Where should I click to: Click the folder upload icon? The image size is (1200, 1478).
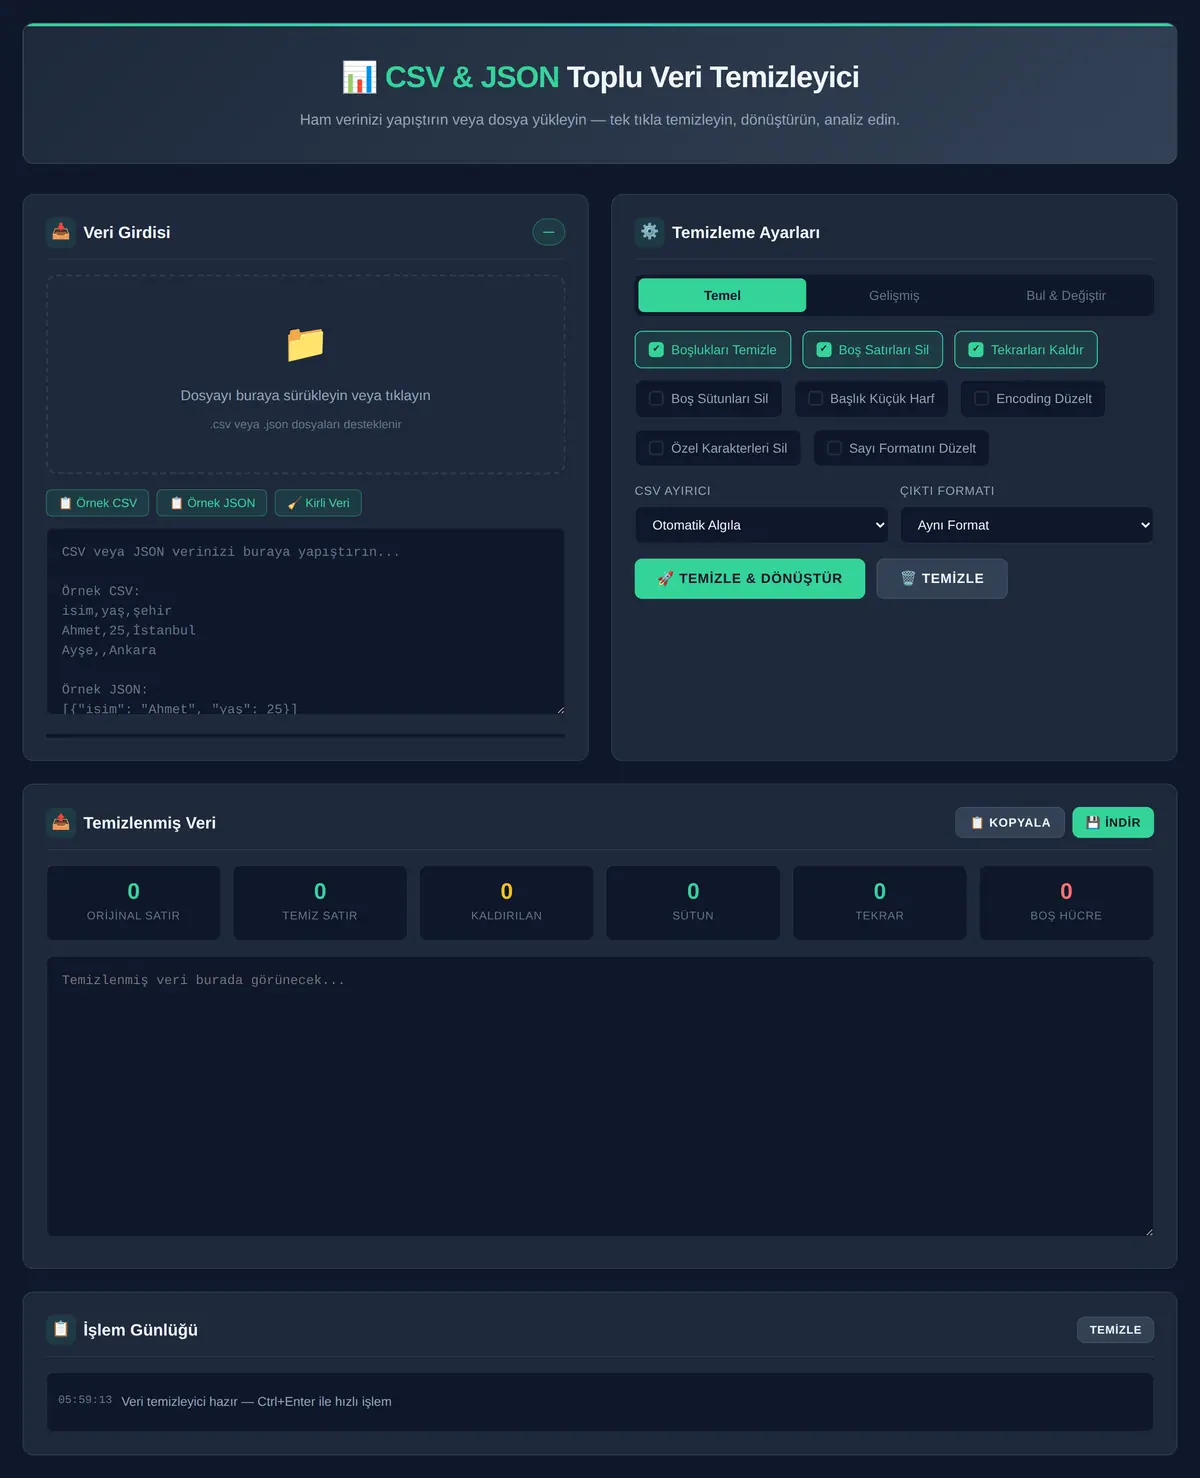306,345
